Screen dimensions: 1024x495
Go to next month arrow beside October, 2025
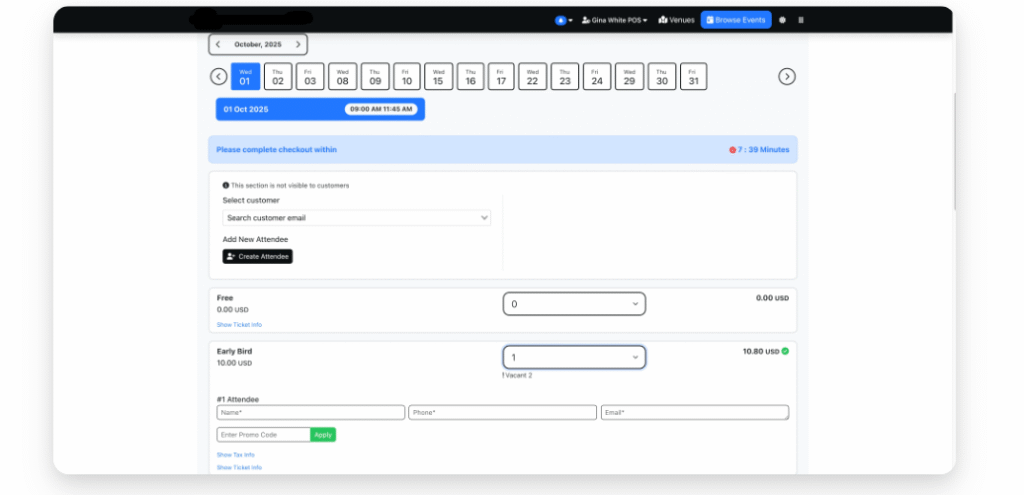tap(298, 45)
